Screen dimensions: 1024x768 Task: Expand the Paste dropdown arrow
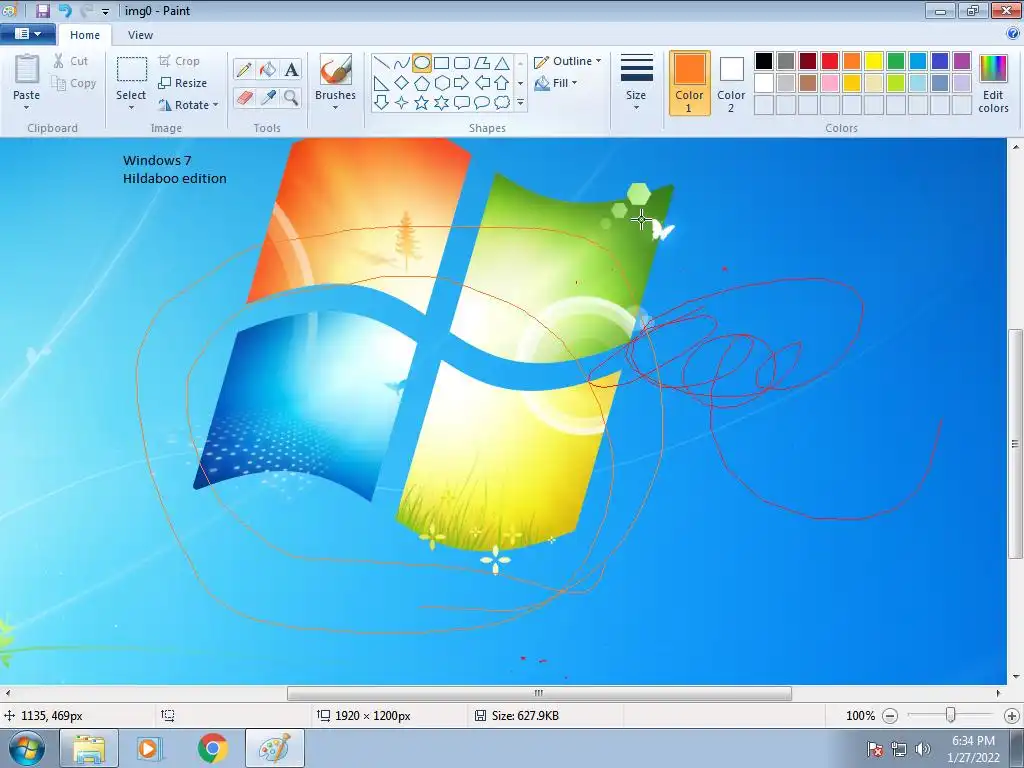(27, 108)
